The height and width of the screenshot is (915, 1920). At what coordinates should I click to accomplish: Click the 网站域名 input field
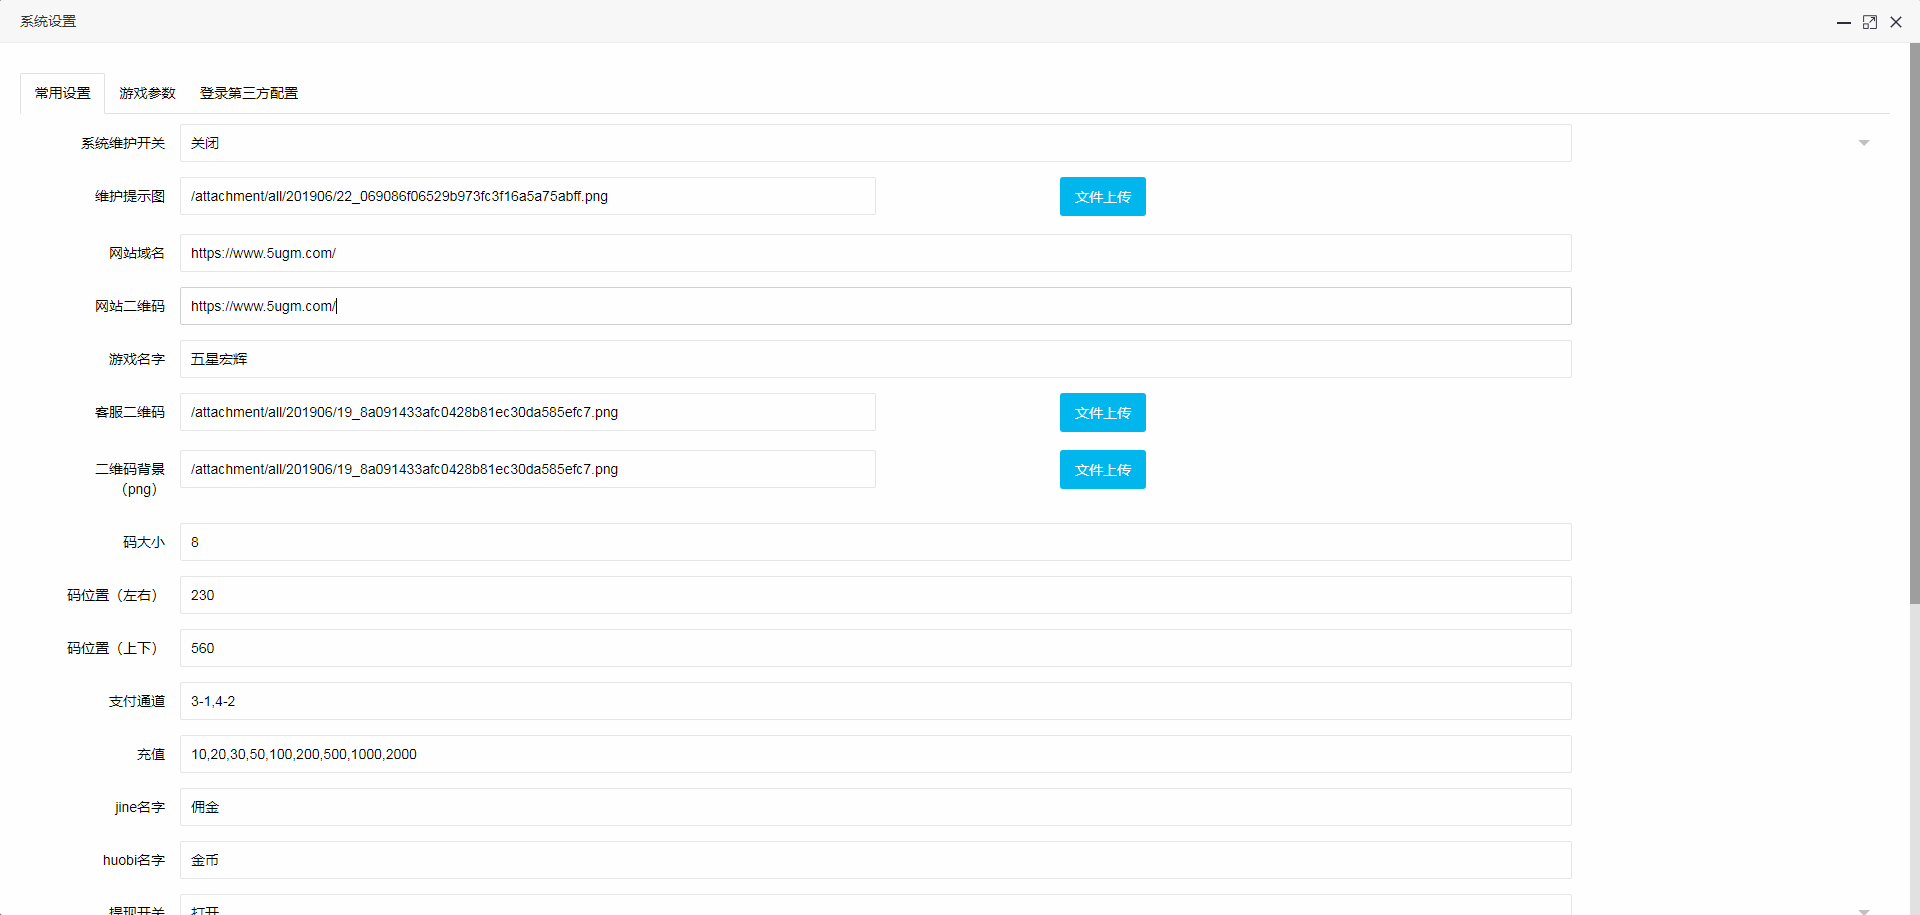click(x=875, y=253)
